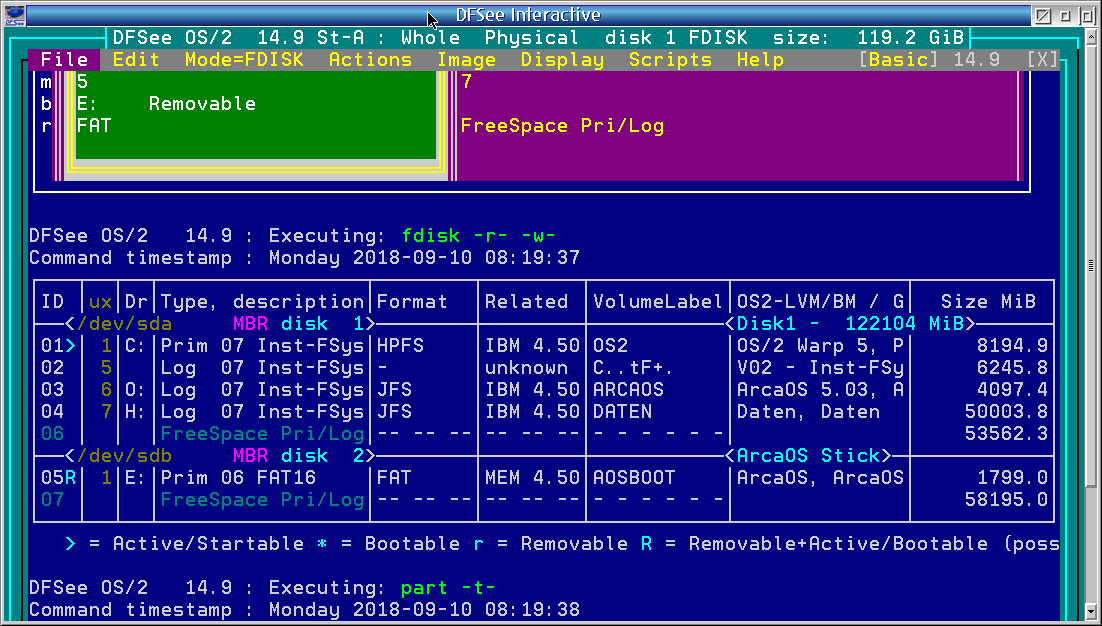Click the [Basic] mode indicator

(x=898, y=60)
